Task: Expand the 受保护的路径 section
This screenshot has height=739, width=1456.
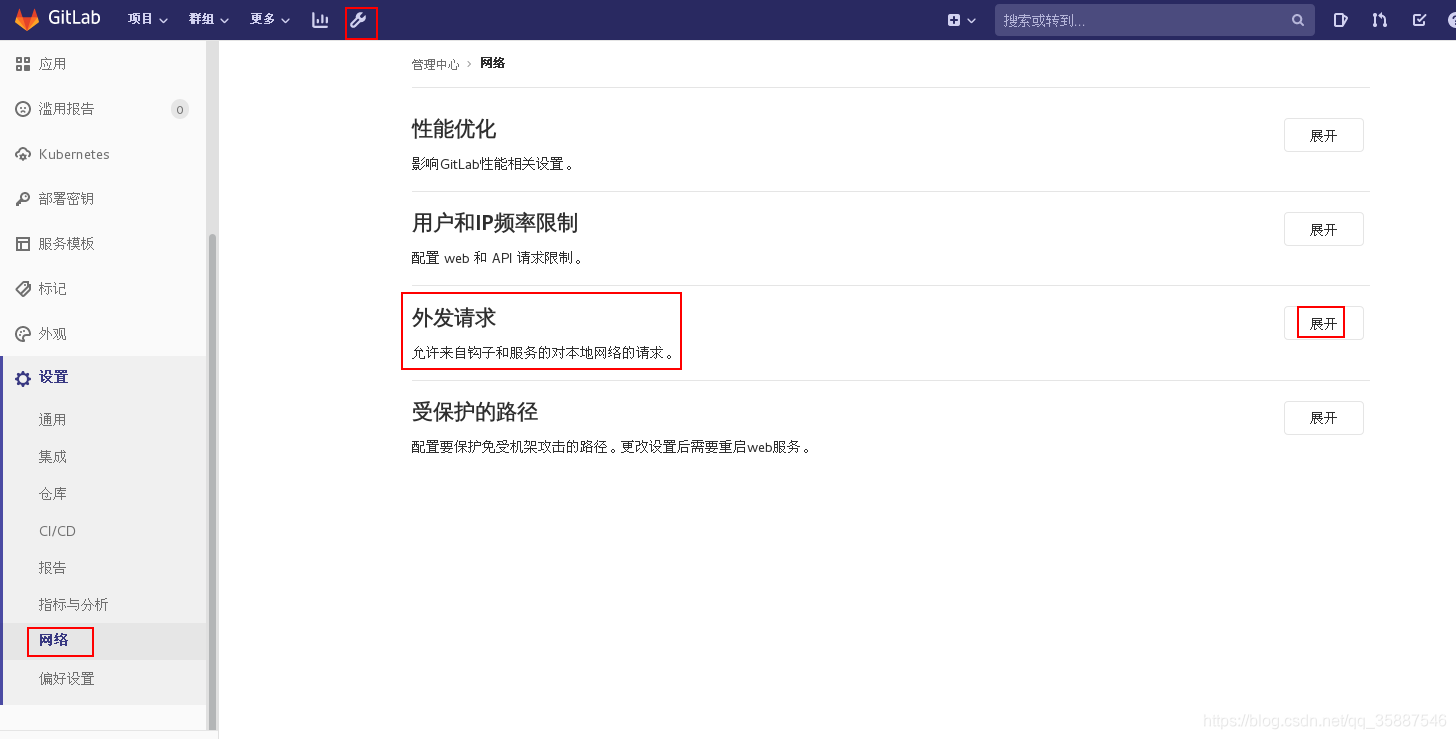Action: click(1323, 418)
